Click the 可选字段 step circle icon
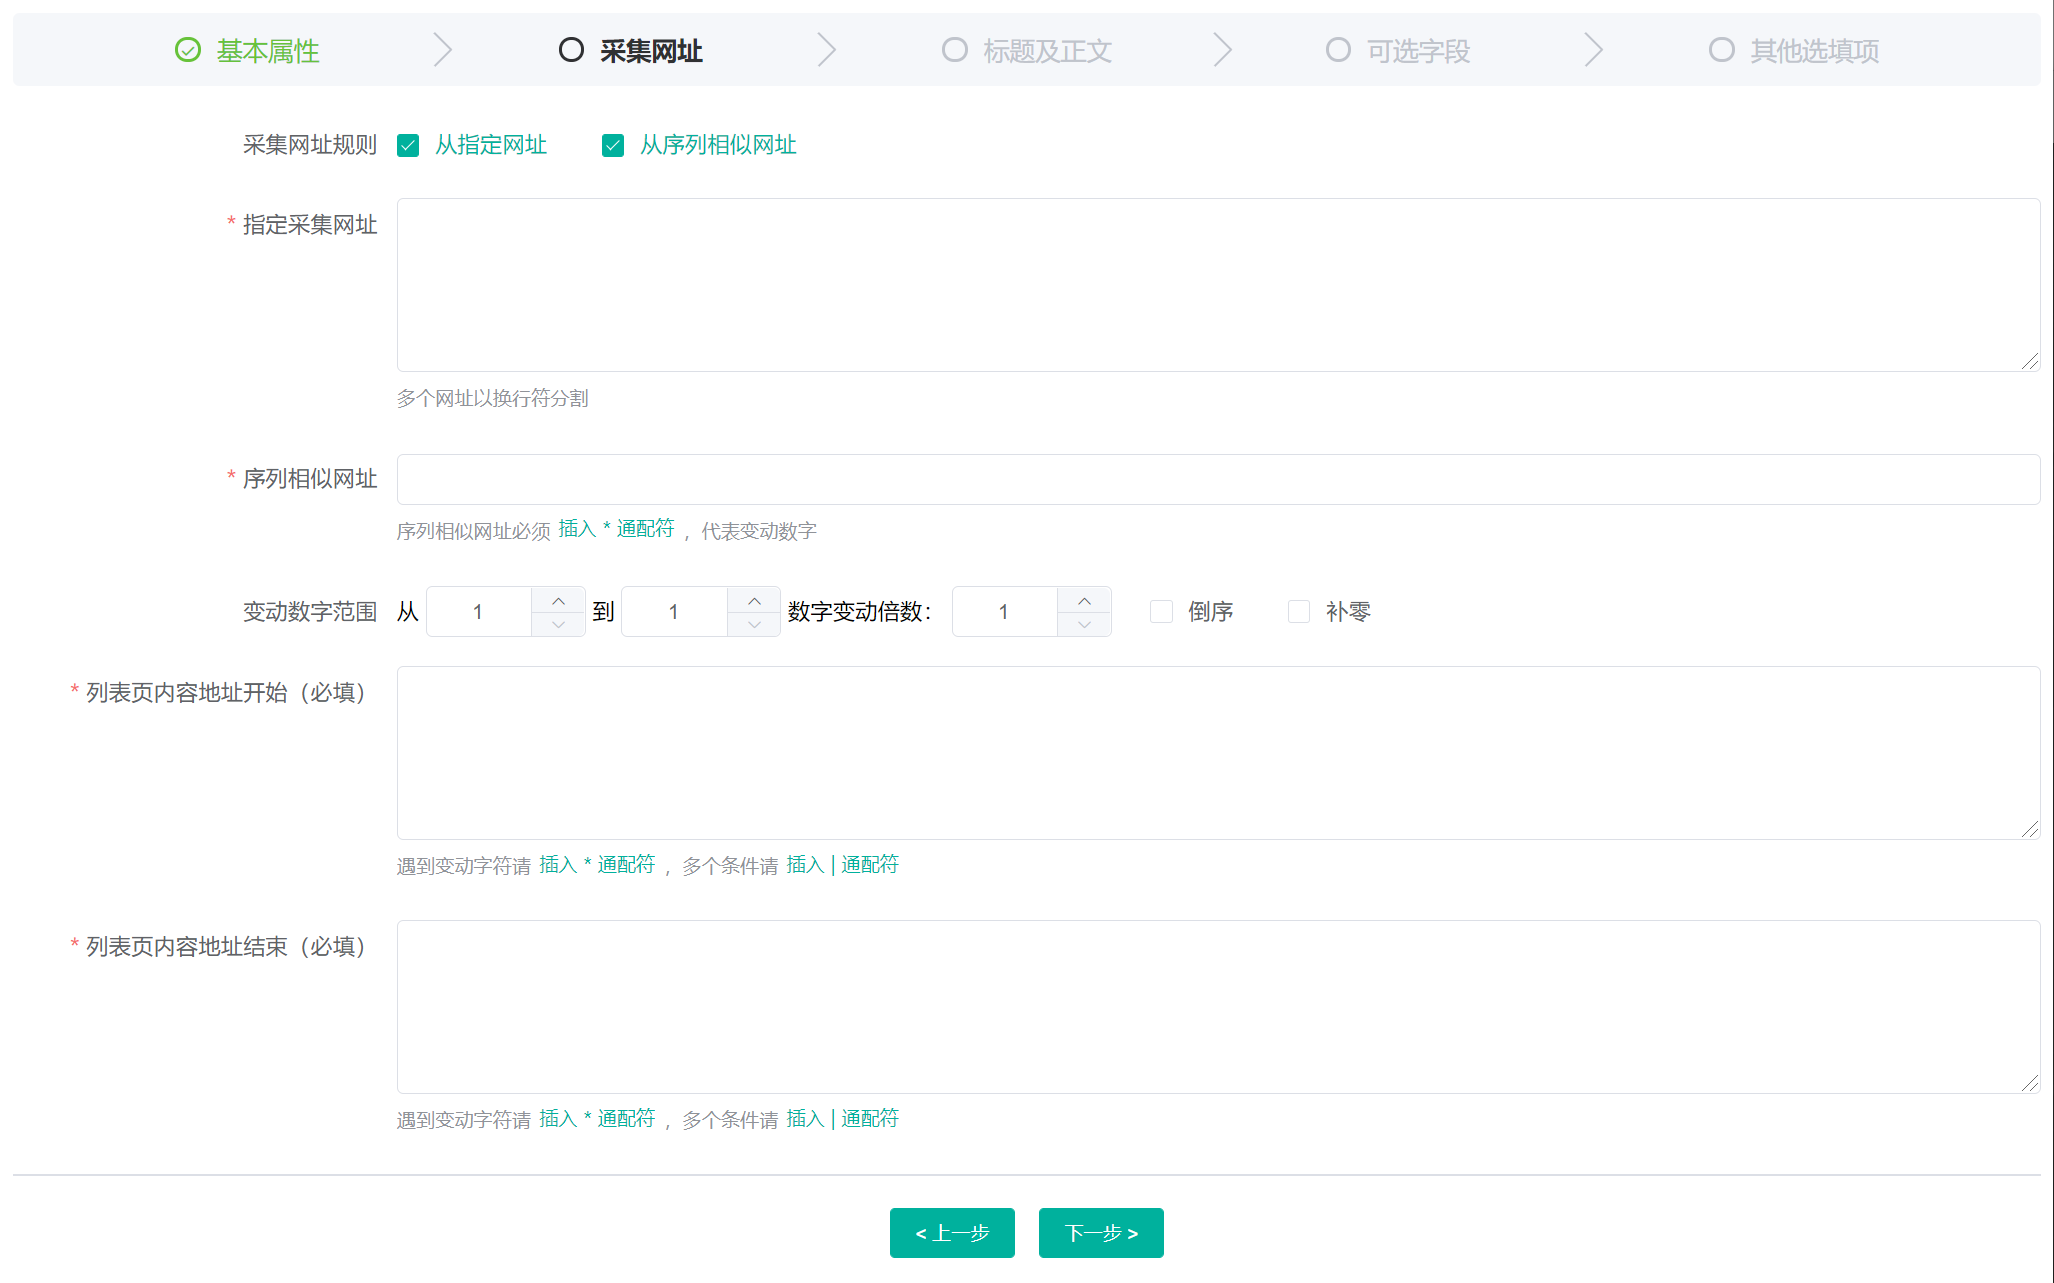Screen dimensions: 2054x1283 click(1338, 50)
